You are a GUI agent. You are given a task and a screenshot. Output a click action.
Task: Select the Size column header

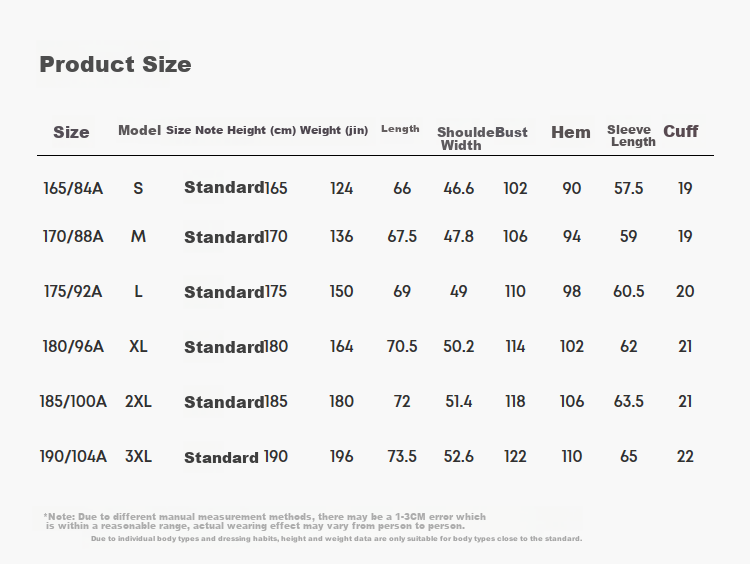(x=71, y=132)
